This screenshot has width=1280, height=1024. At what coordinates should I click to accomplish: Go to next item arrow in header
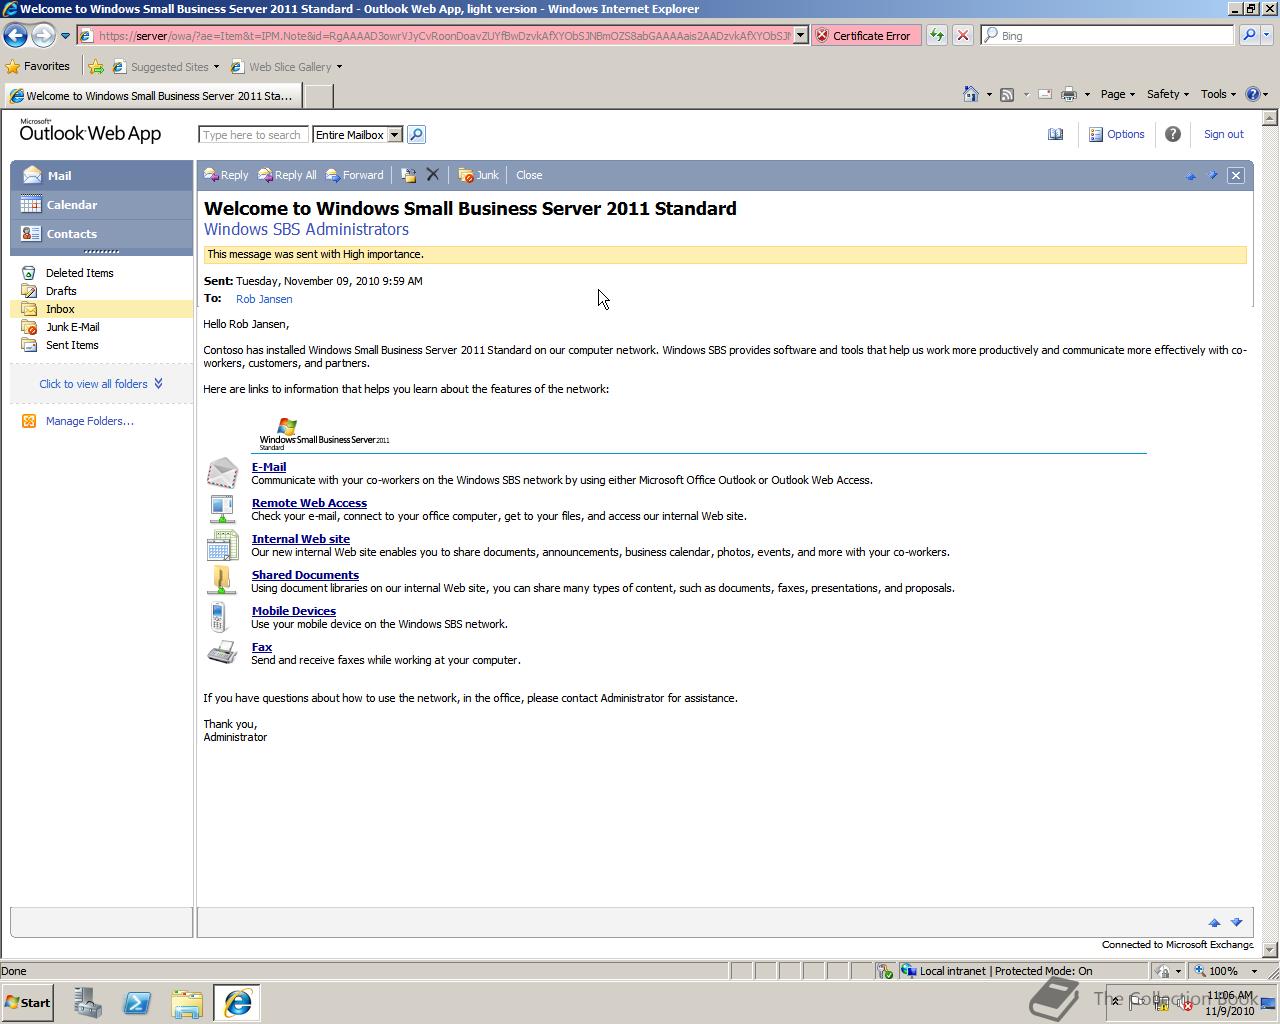1213,175
